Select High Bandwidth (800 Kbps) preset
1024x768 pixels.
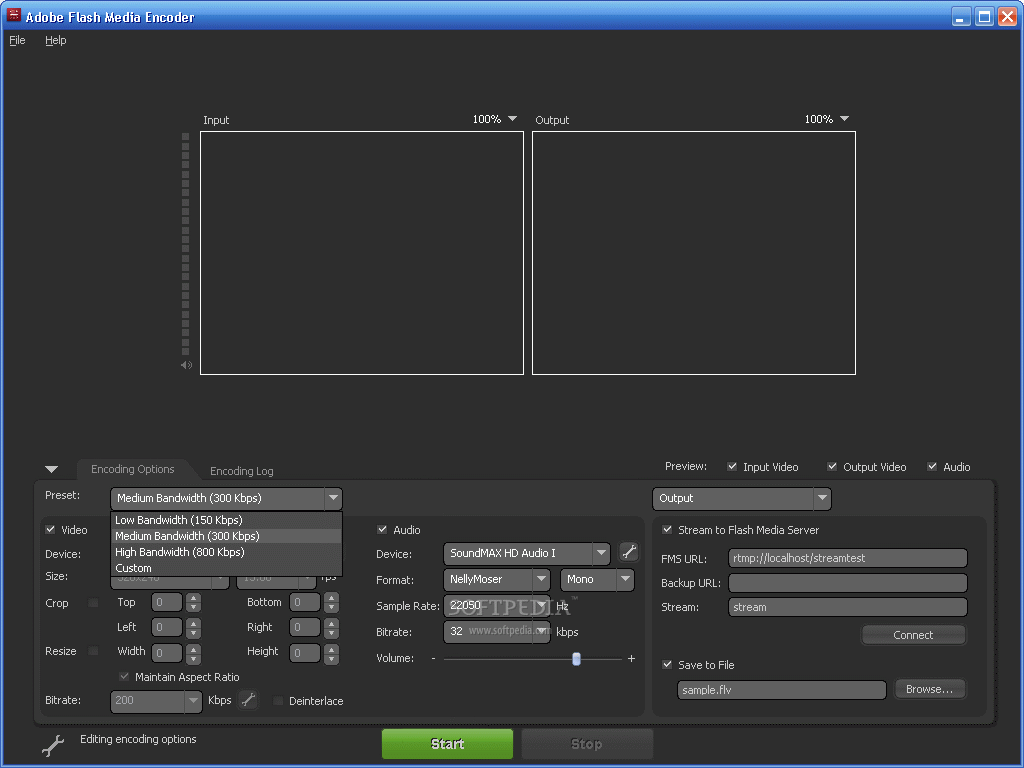(x=180, y=552)
